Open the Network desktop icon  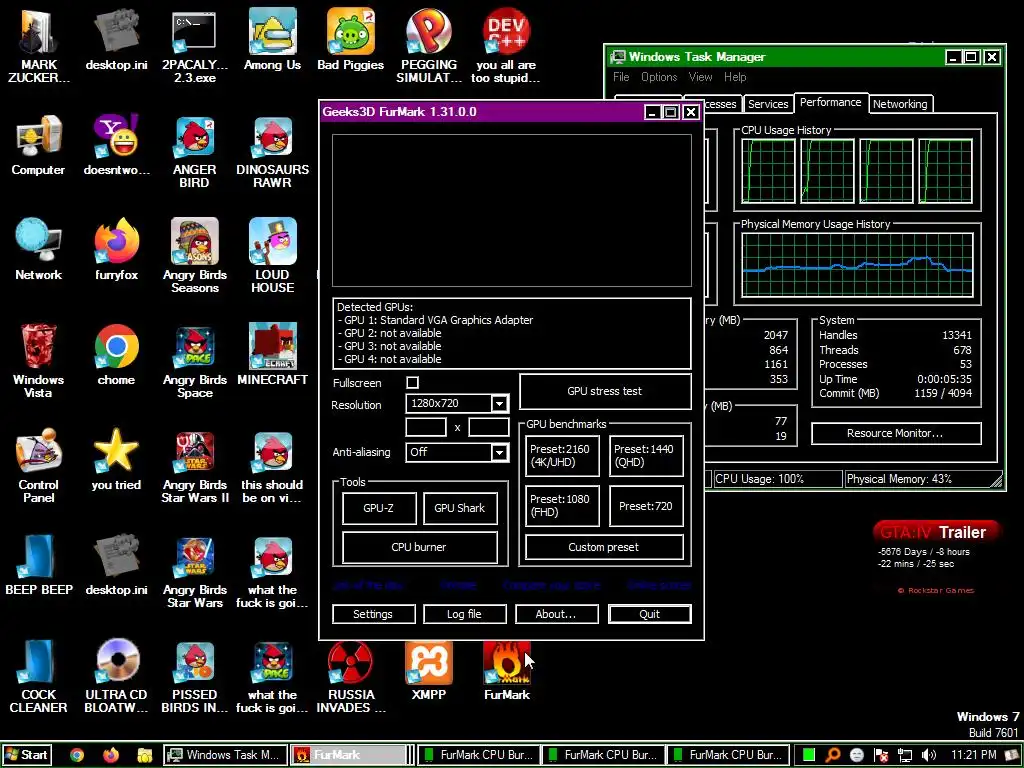[x=38, y=249]
